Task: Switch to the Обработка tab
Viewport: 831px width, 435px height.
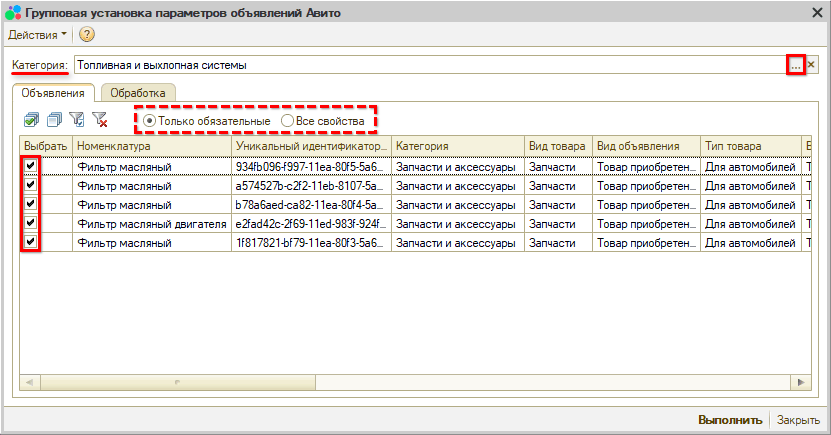Action: (138, 92)
